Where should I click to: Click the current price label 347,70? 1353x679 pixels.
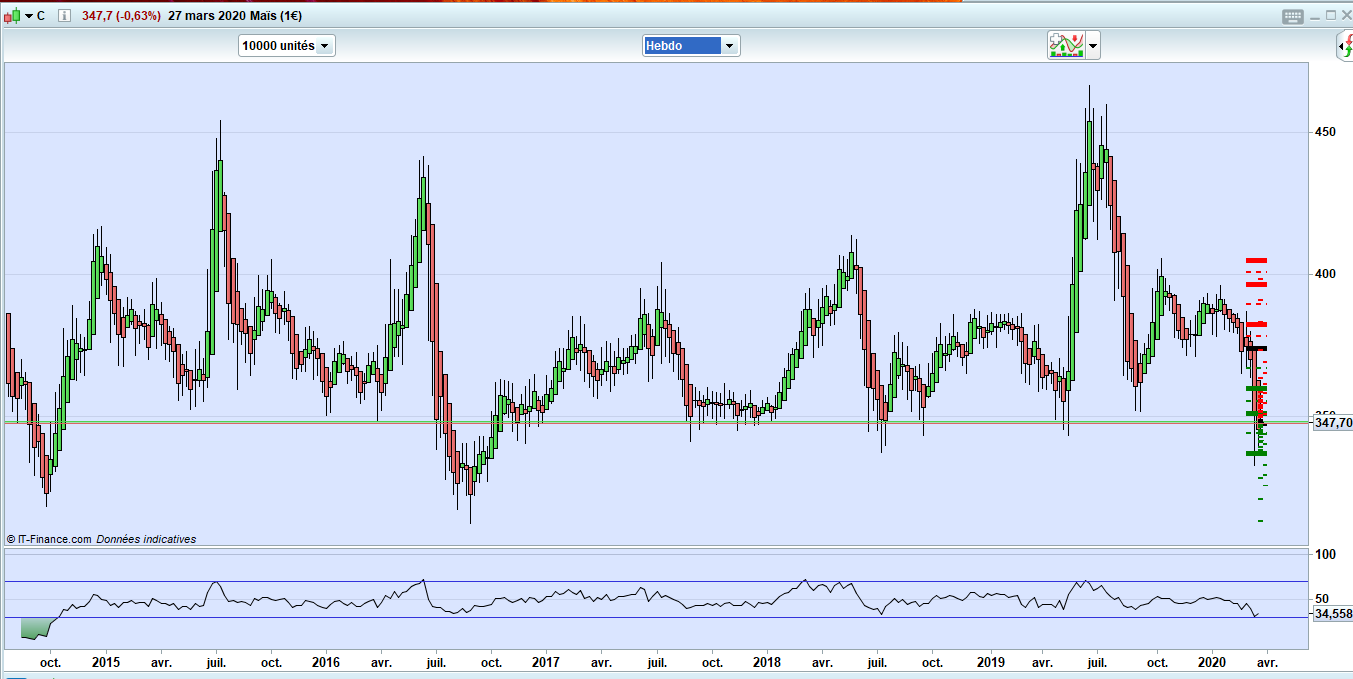tap(1332, 423)
